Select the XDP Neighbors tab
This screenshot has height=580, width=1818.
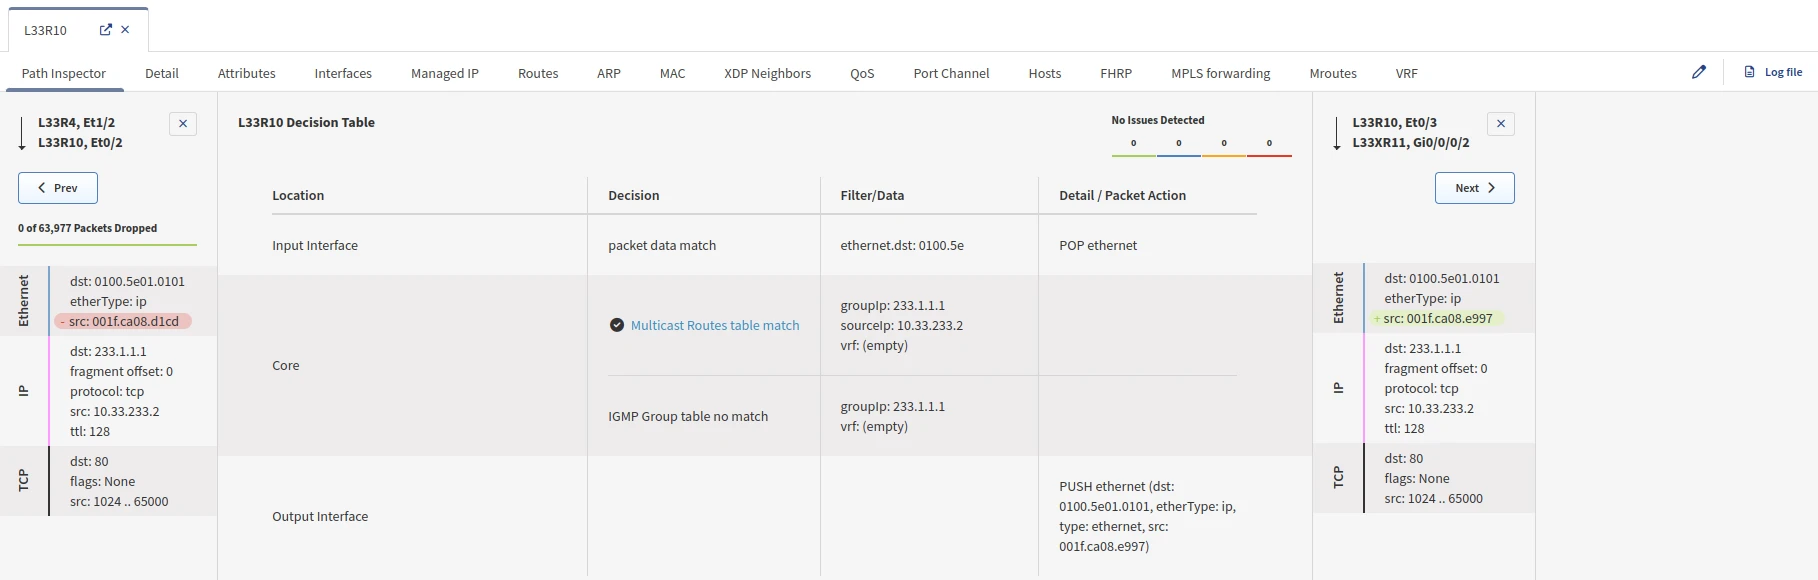pyautogui.click(x=767, y=73)
